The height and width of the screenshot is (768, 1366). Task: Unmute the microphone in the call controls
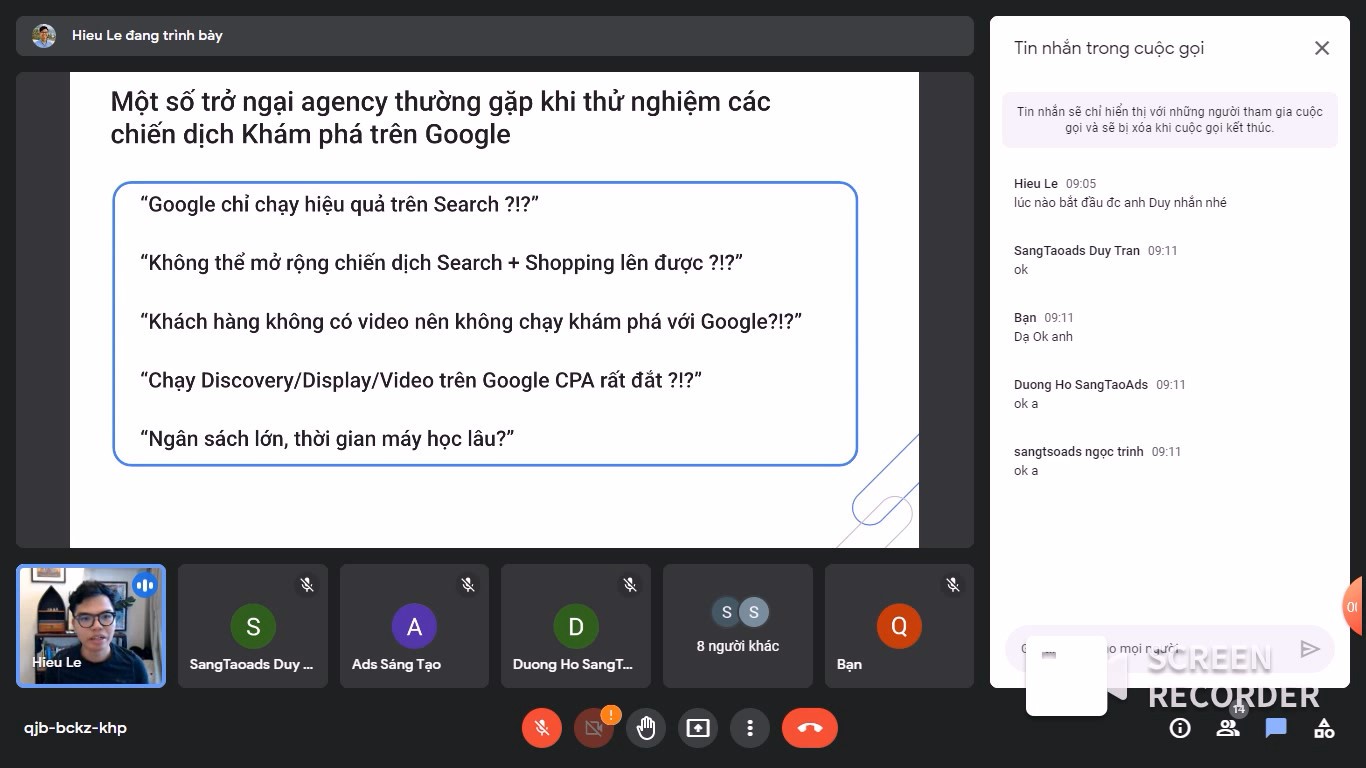pos(542,728)
